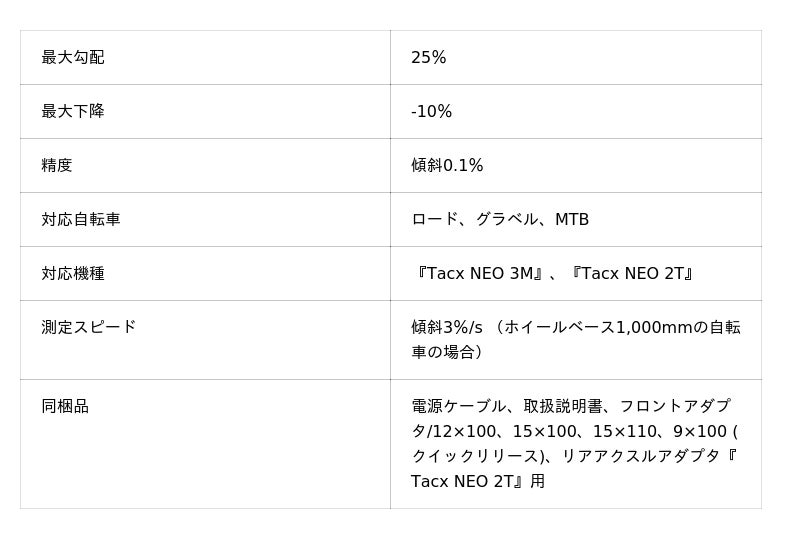Select the 傾斜3%/s speed value
The width and height of the screenshot is (800, 539).
447,328
